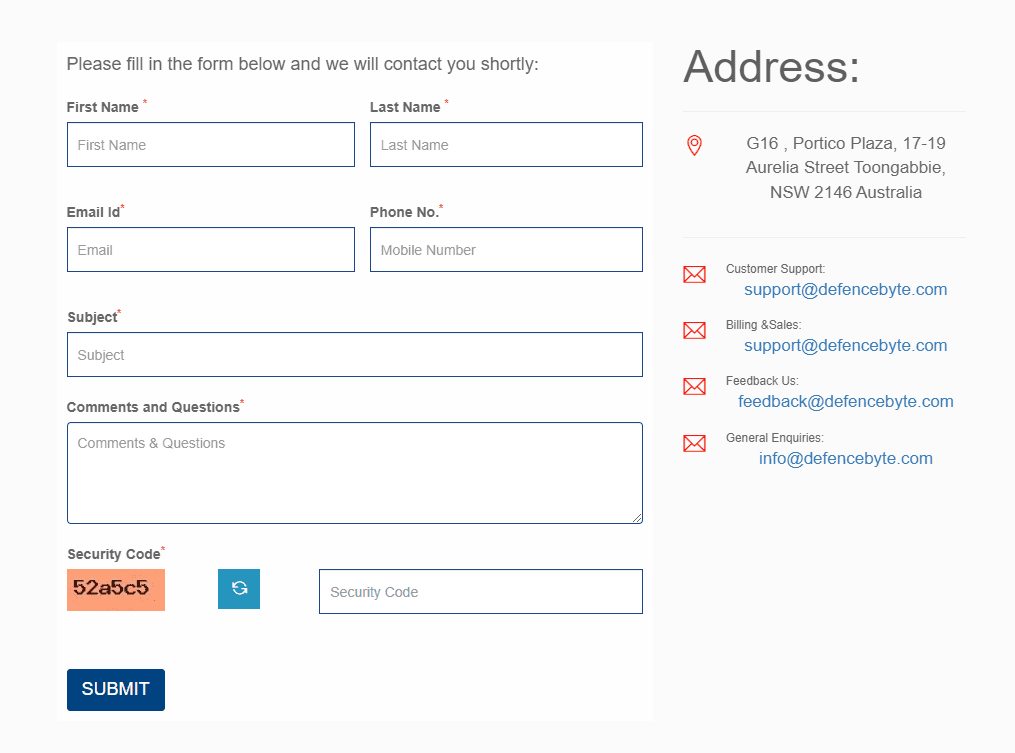Image resolution: width=1015 pixels, height=753 pixels.
Task: Click inside the Last Name field
Action: 506,144
